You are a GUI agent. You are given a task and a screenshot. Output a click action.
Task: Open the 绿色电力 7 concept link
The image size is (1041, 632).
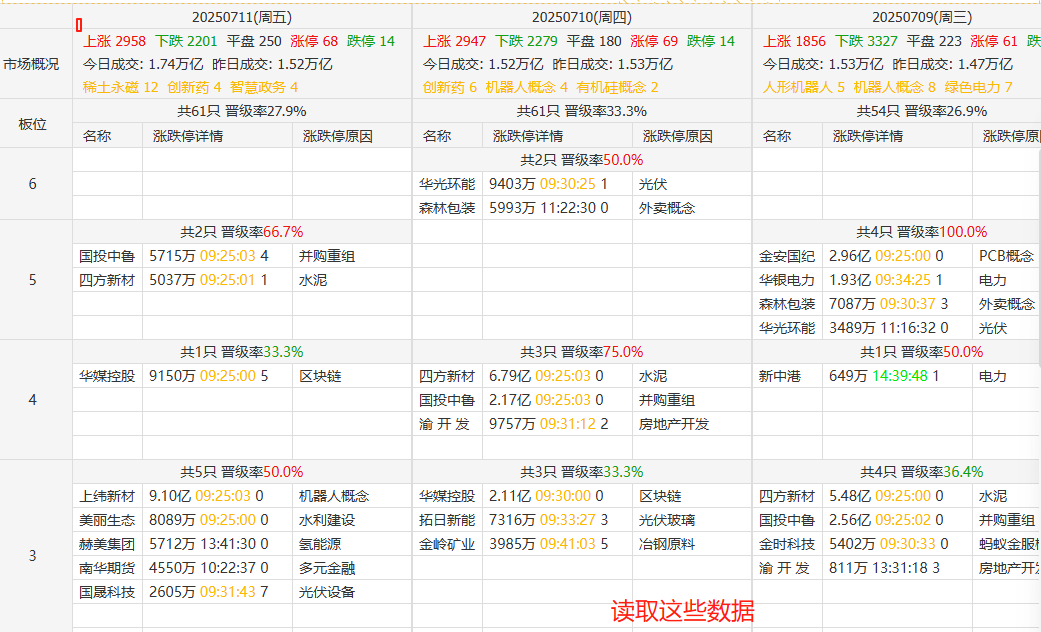pyautogui.click(x=979, y=87)
